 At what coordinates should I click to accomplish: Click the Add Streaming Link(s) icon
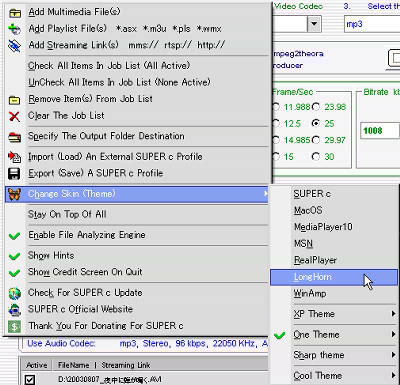point(14,46)
